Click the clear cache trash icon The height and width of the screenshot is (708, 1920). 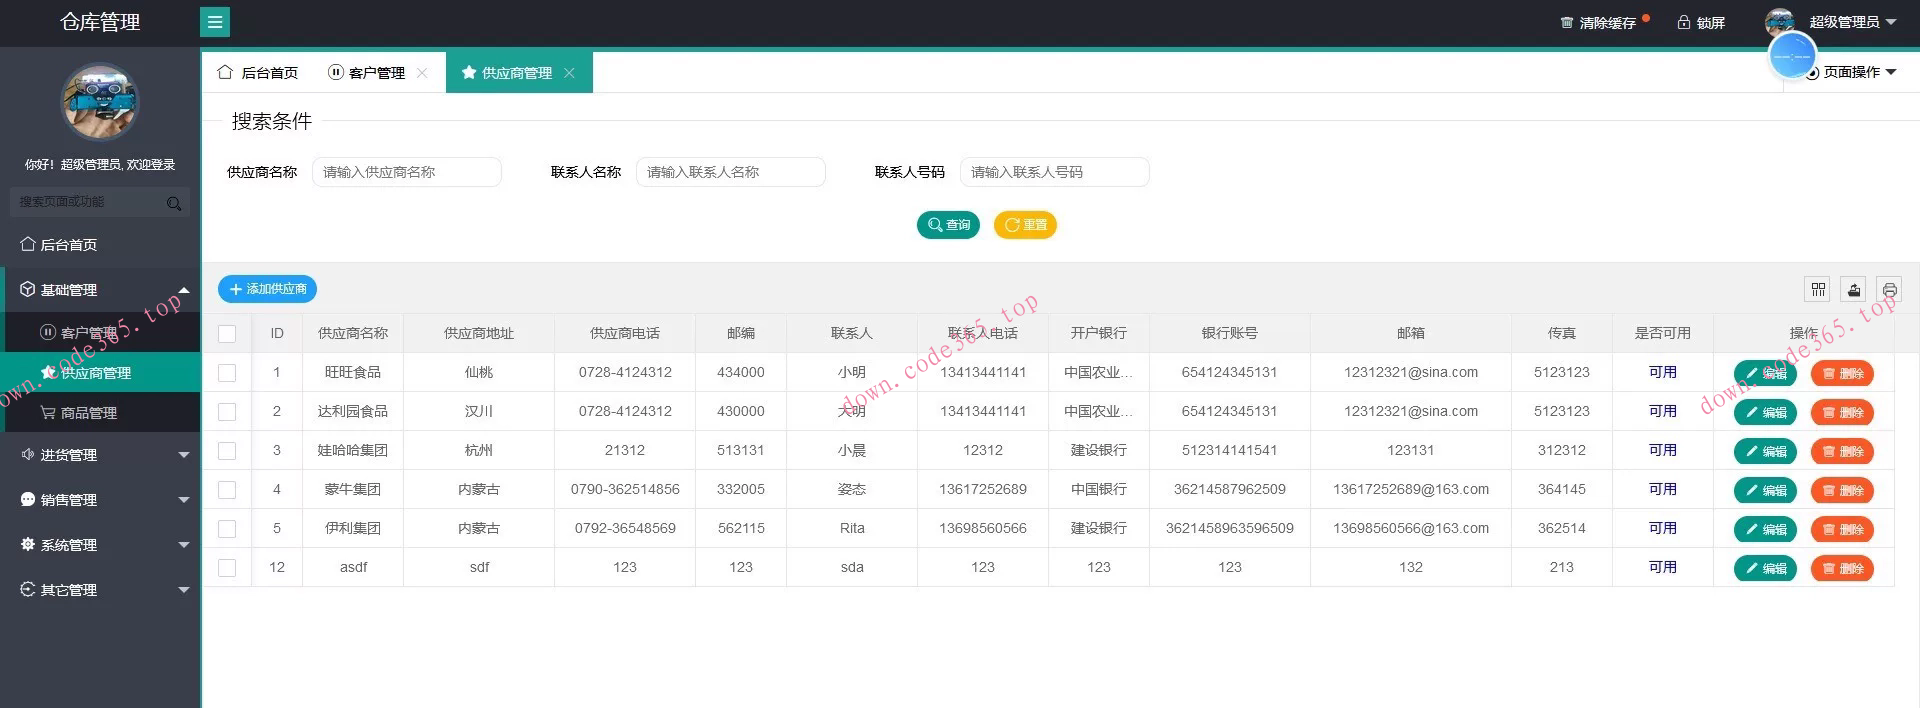[1567, 23]
